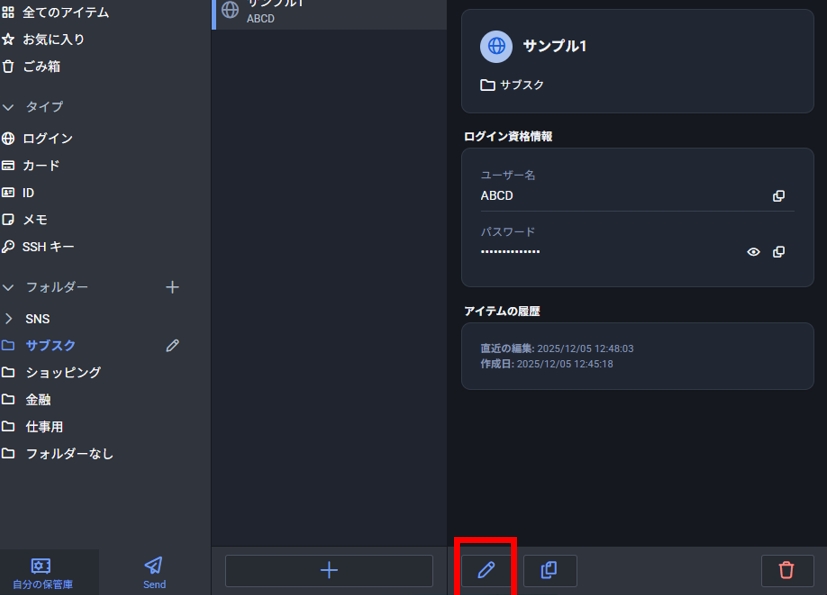Switch to the Send tab
Image resolution: width=830 pixels, height=595 pixels.
coord(154,572)
